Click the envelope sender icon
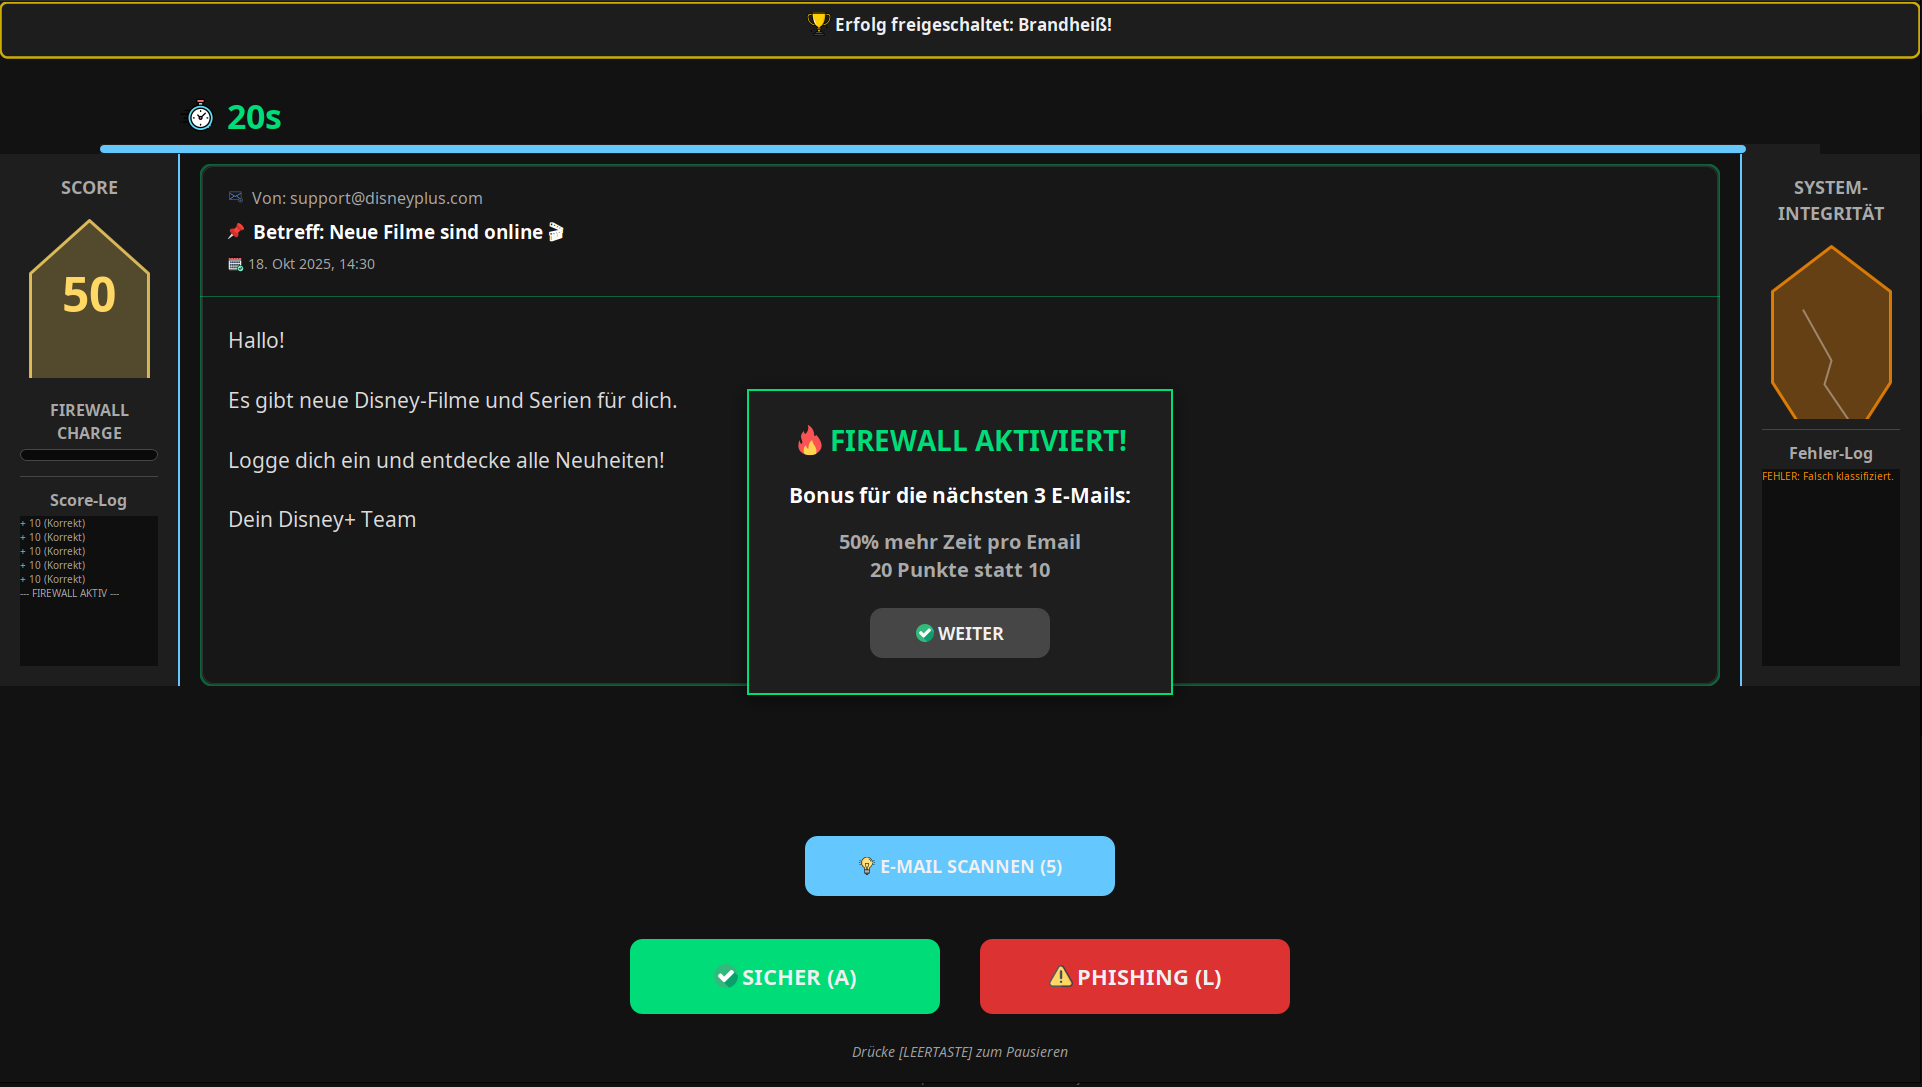Image resolution: width=1922 pixels, height=1087 pixels. click(236, 197)
